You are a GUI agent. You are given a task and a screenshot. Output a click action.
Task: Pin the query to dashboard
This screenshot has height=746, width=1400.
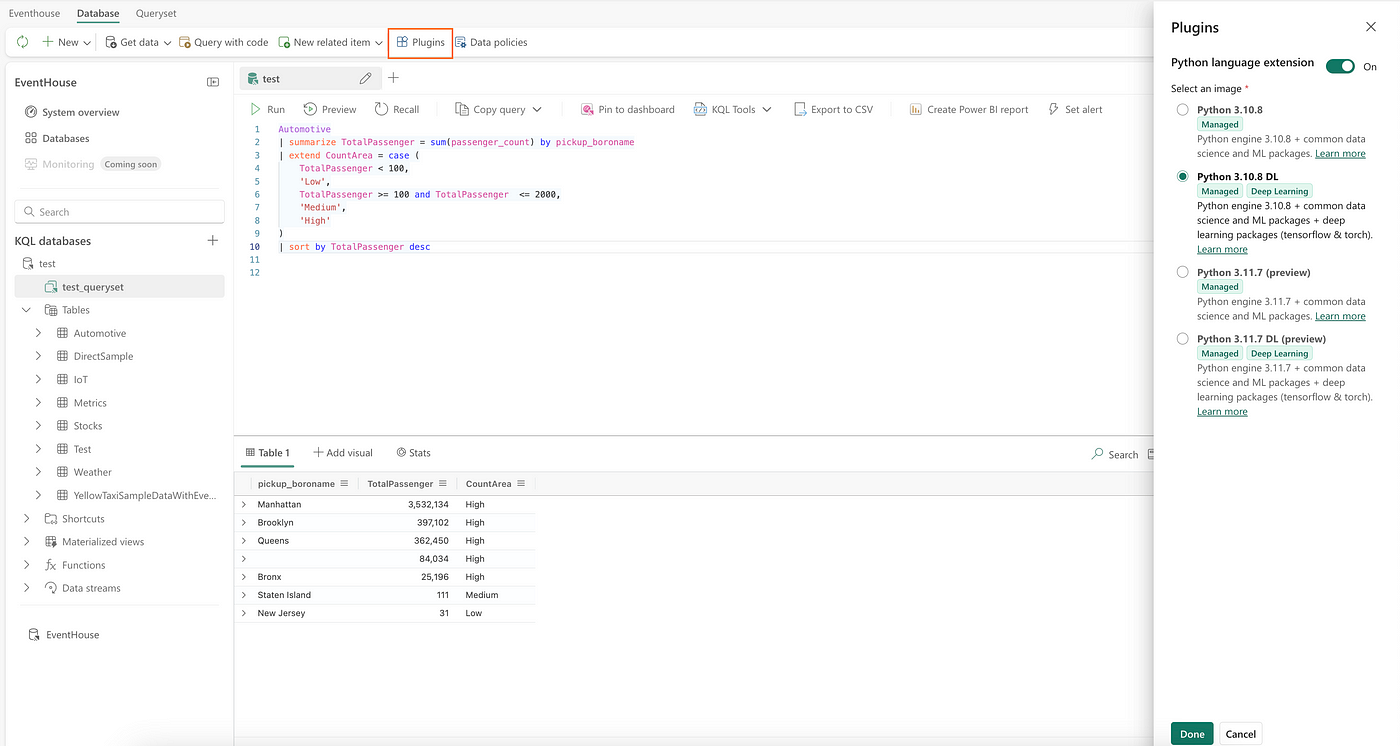627,109
